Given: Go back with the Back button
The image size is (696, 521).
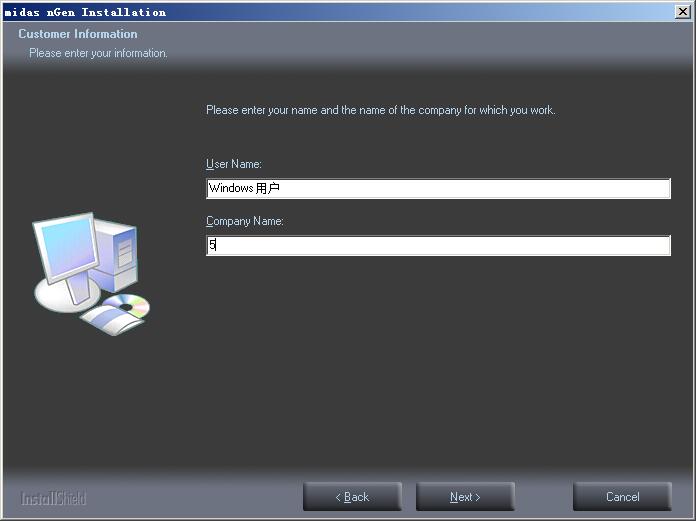Looking at the screenshot, I should point(352,497).
